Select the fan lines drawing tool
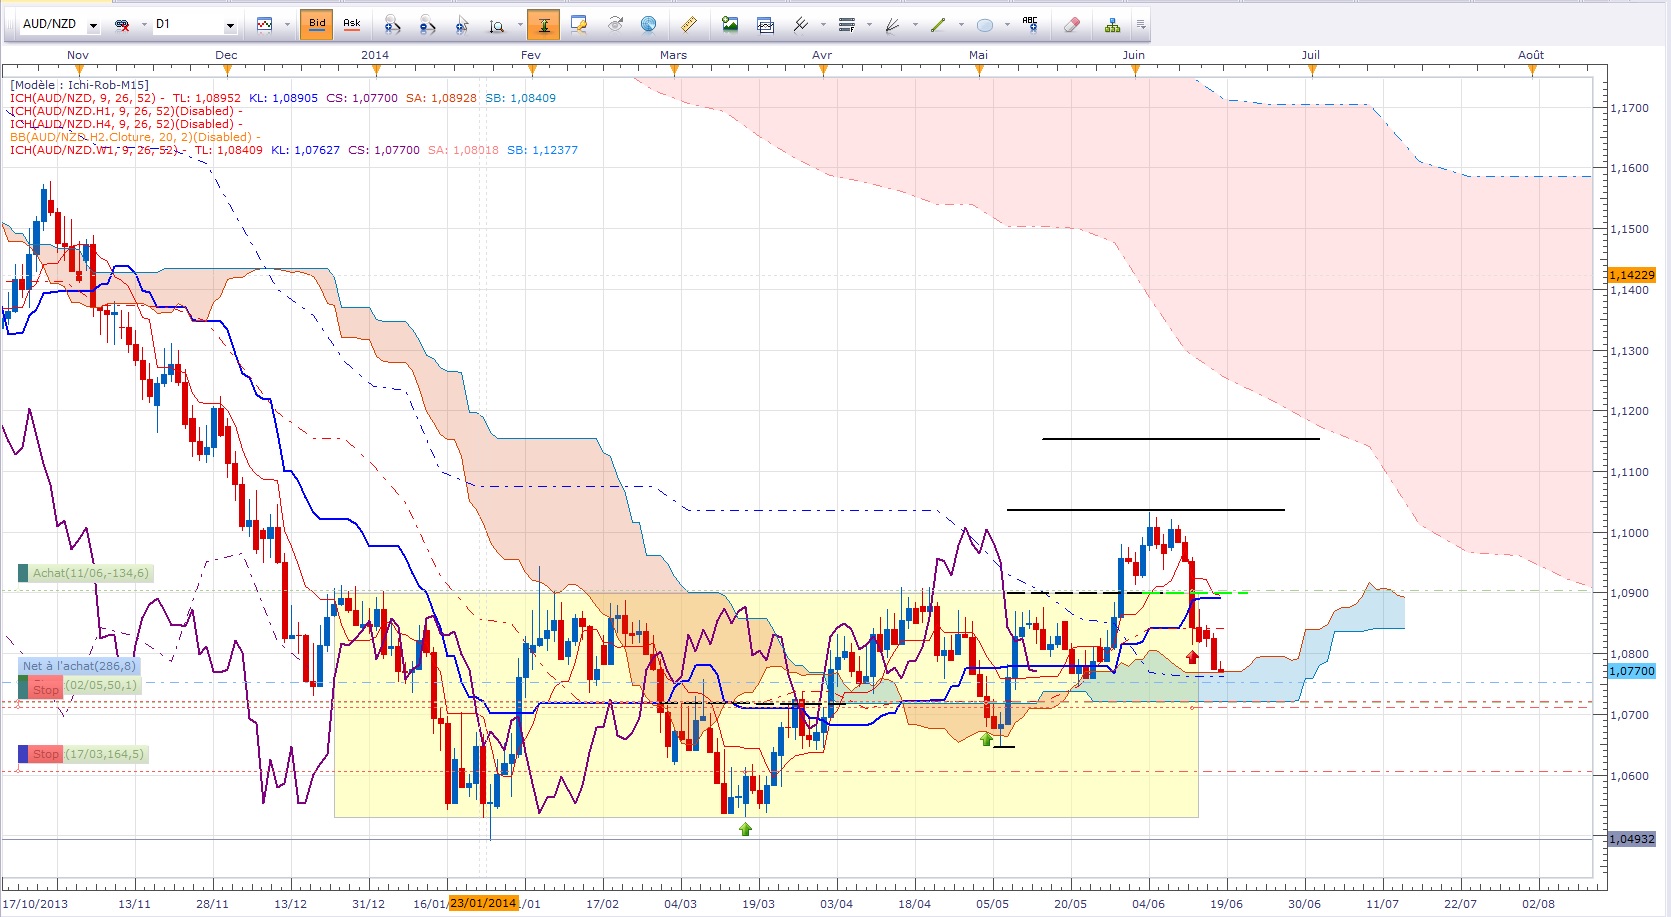 pos(893,24)
